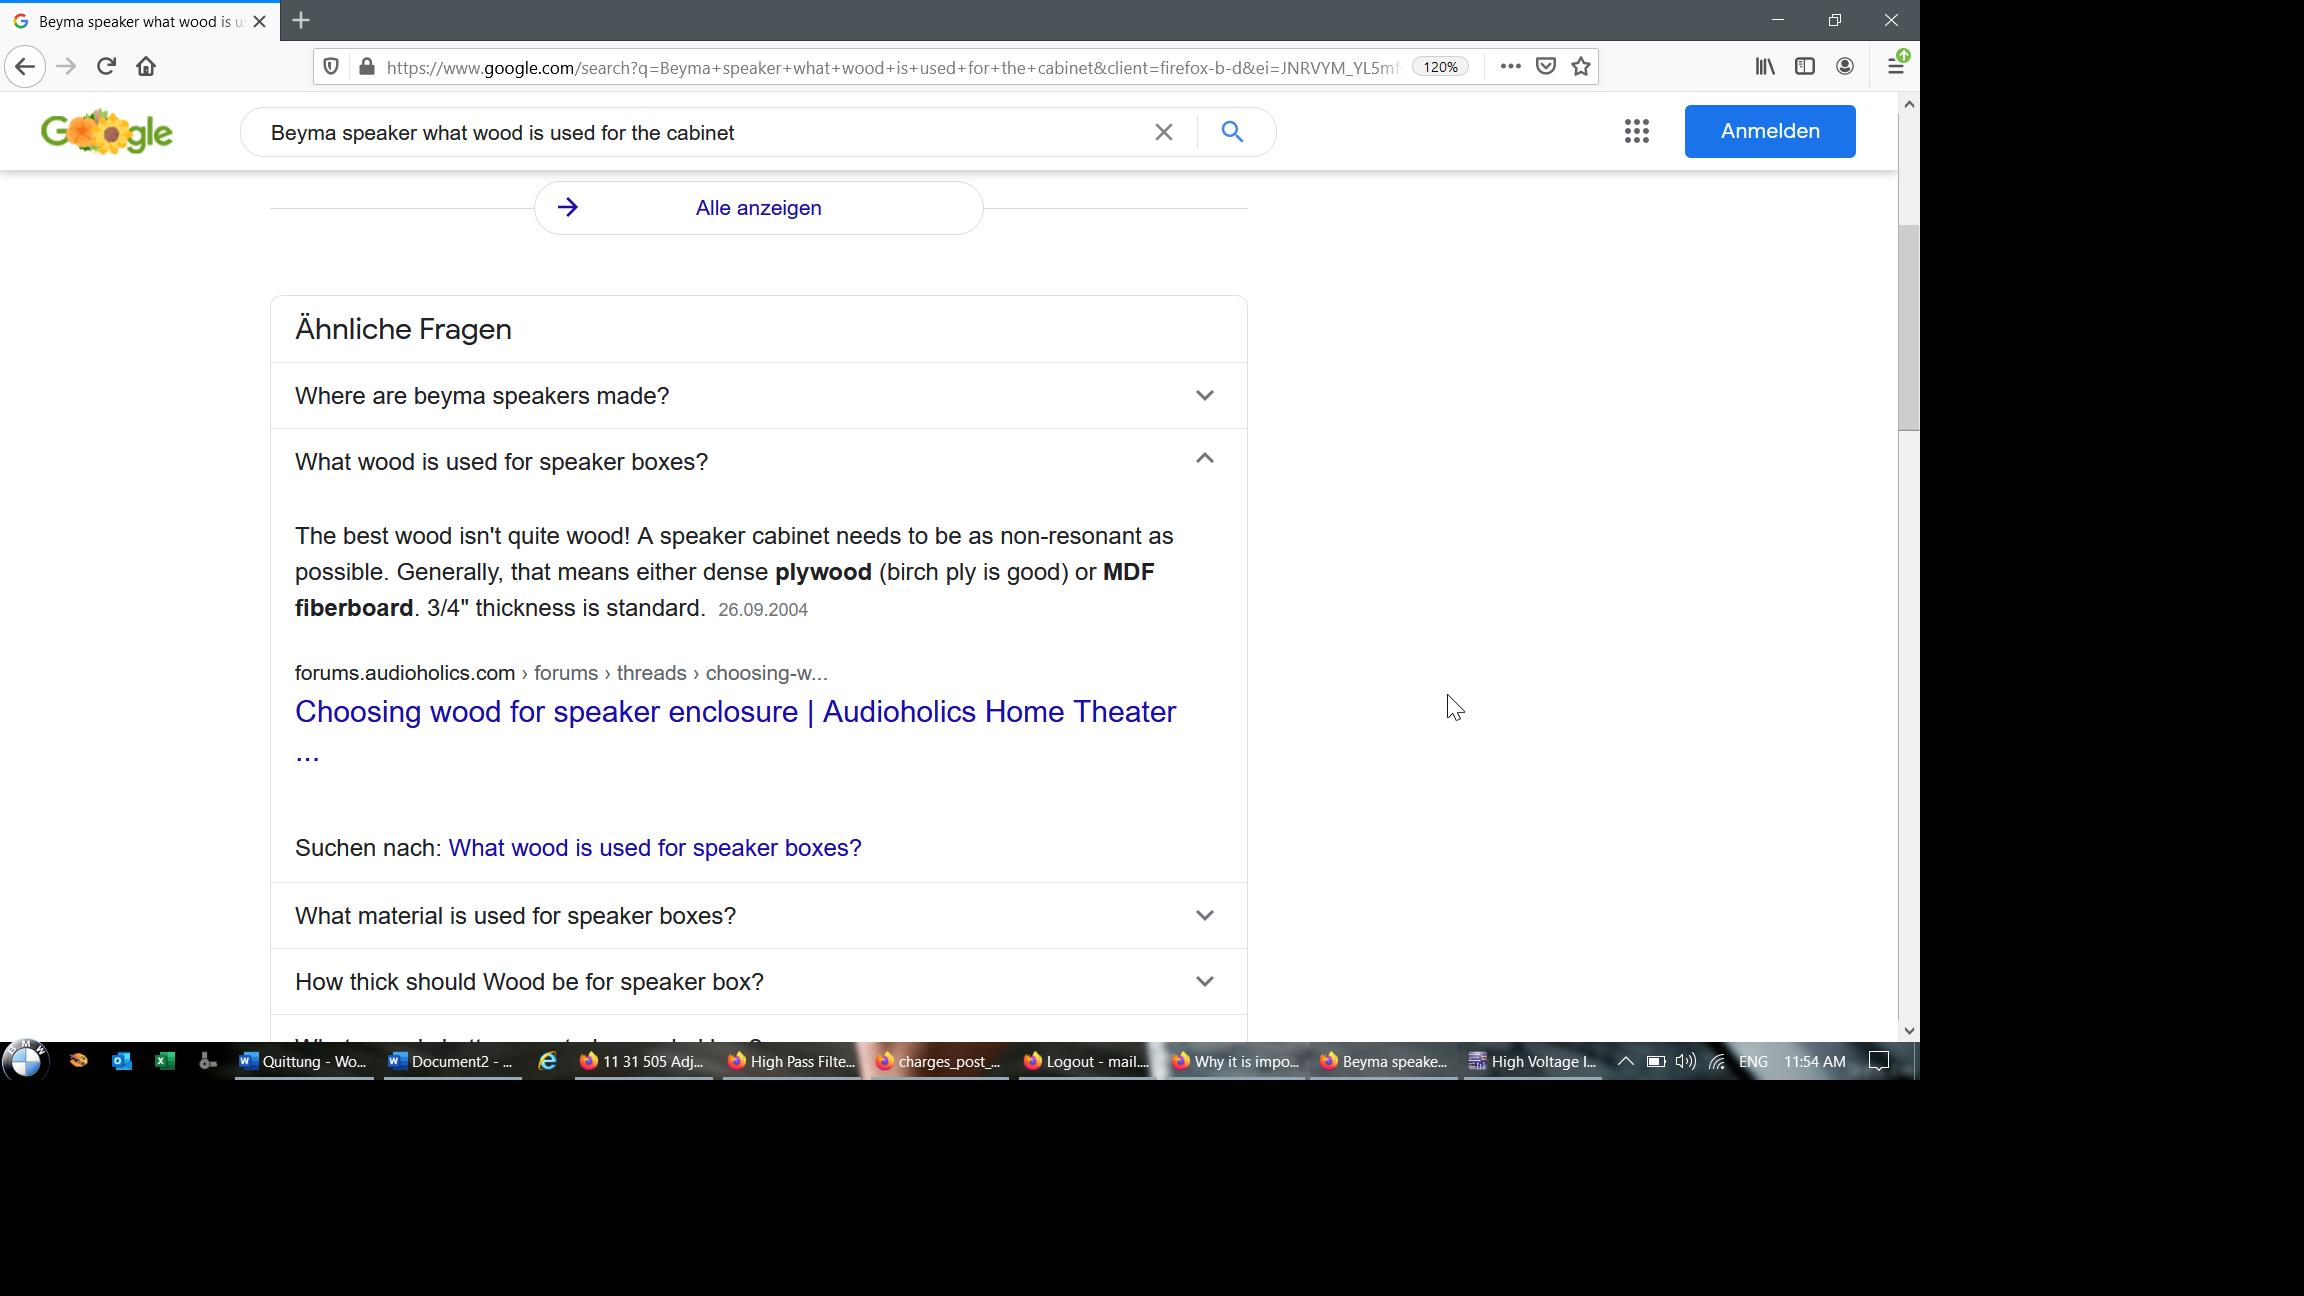
Task: Switch to Quittung Word document
Action: pyautogui.click(x=304, y=1061)
